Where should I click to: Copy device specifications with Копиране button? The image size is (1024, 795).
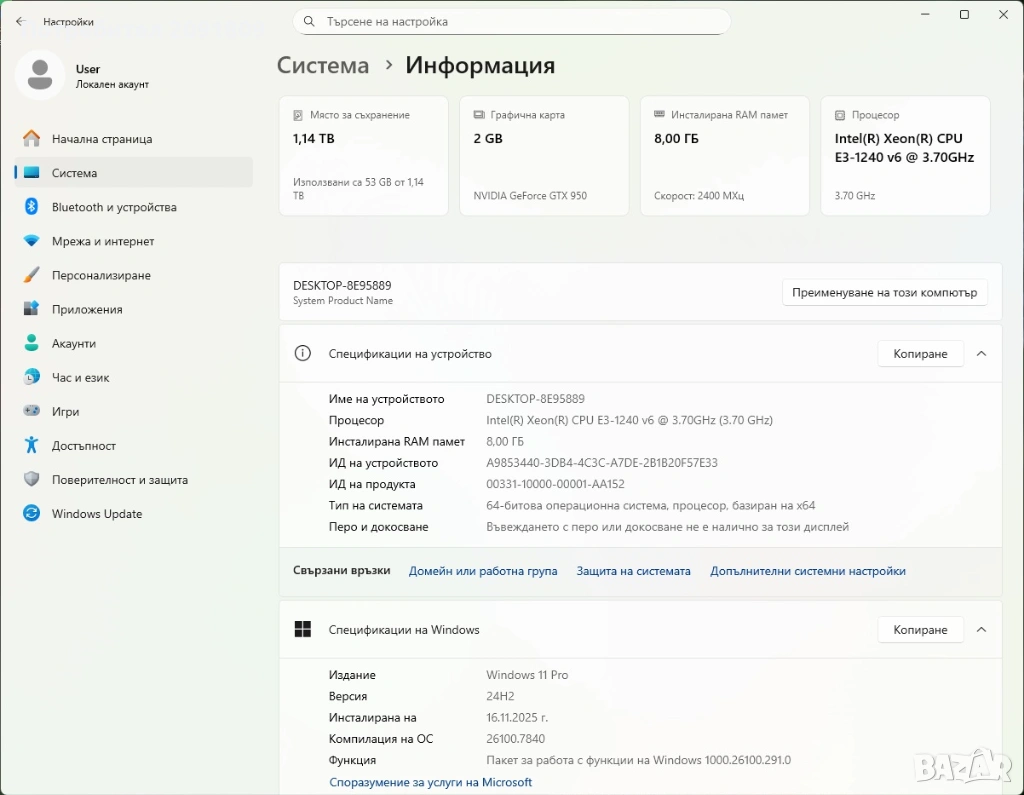(919, 354)
